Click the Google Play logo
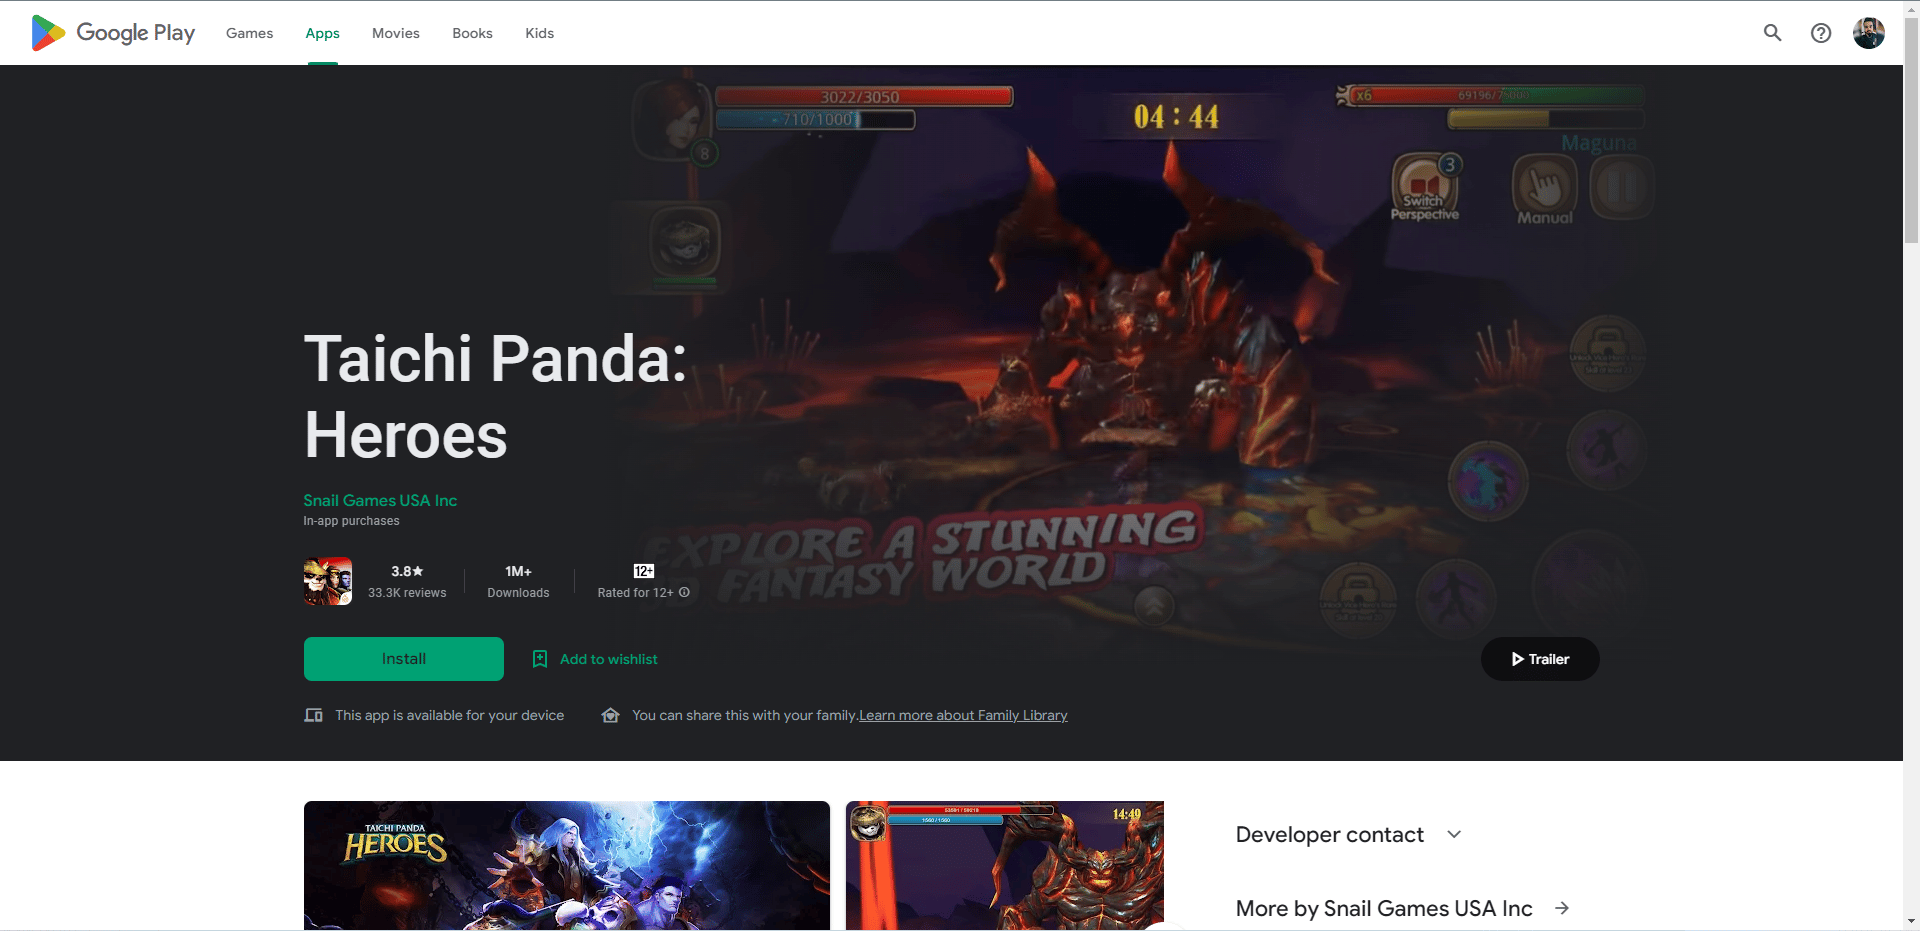The width and height of the screenshot is (1920, 931). click(x=113, y=33)
